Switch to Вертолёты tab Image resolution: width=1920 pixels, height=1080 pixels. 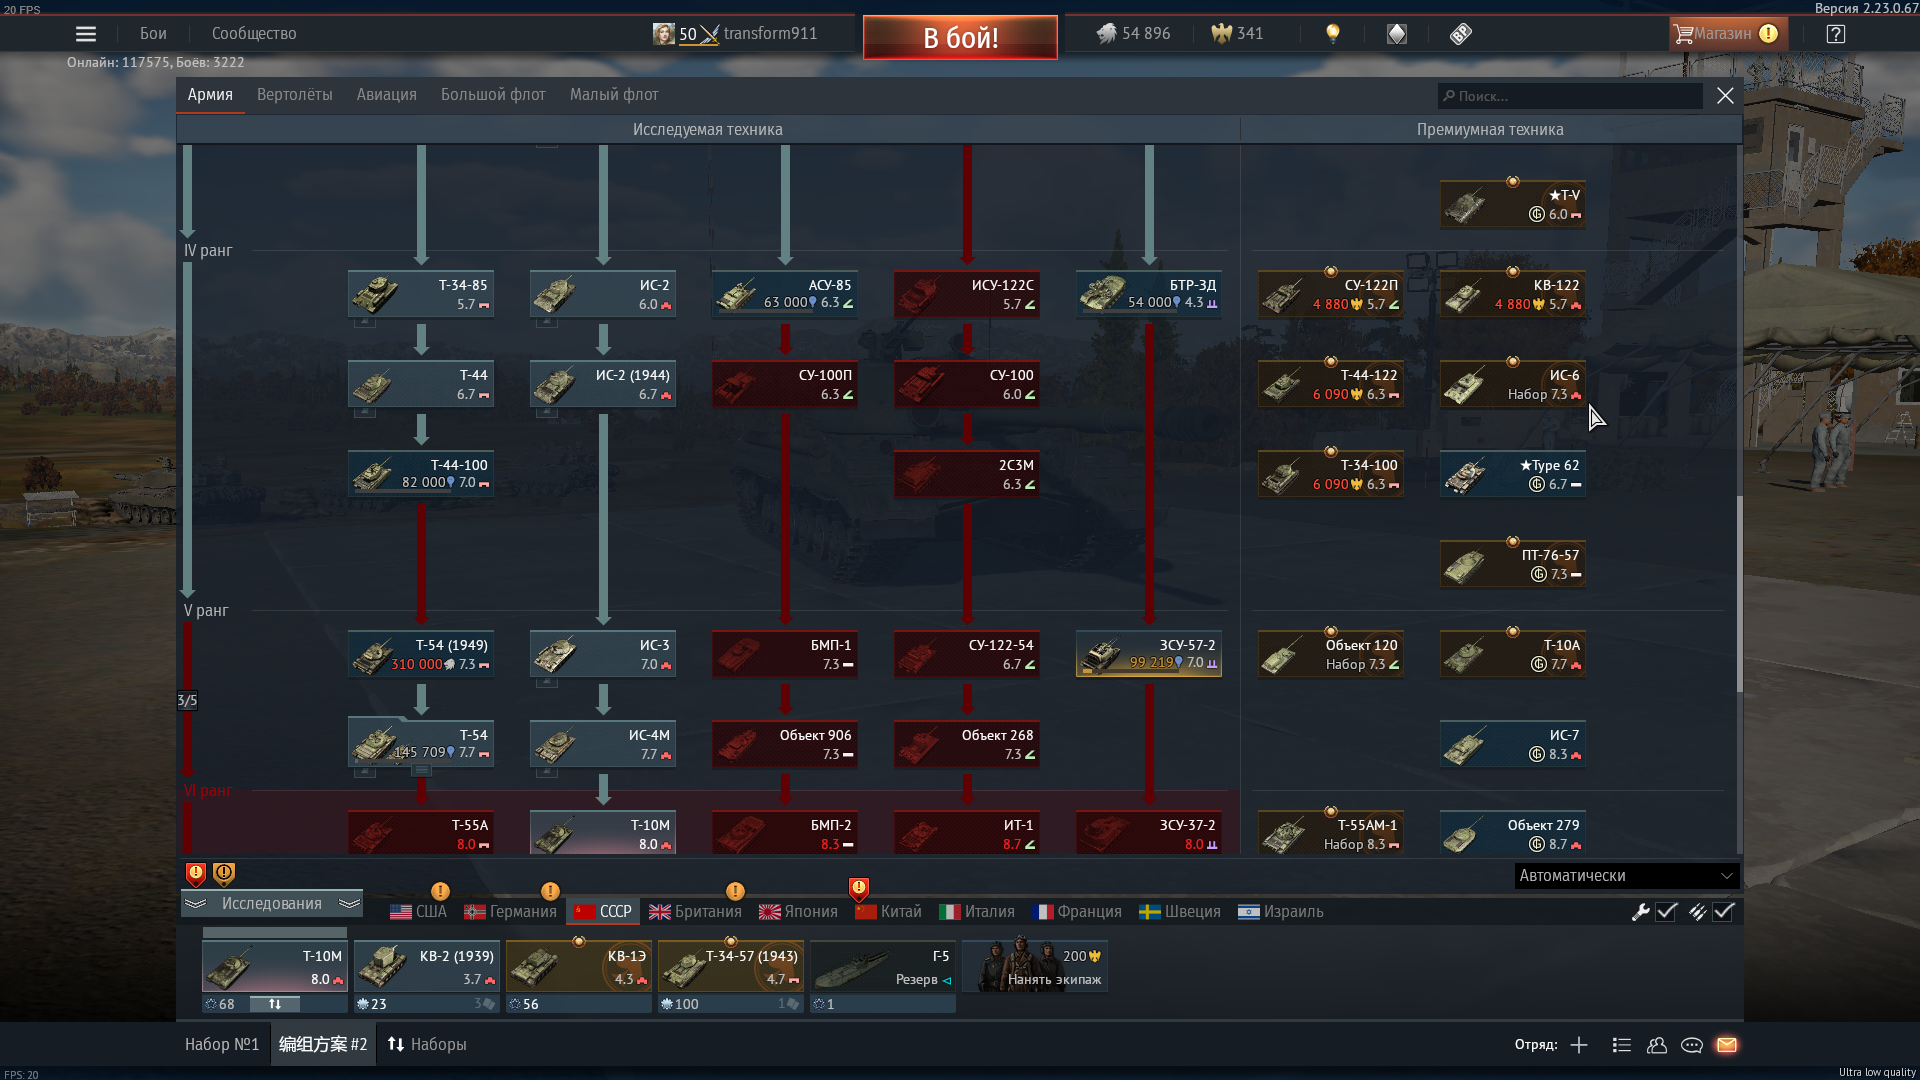click(294, 95)
